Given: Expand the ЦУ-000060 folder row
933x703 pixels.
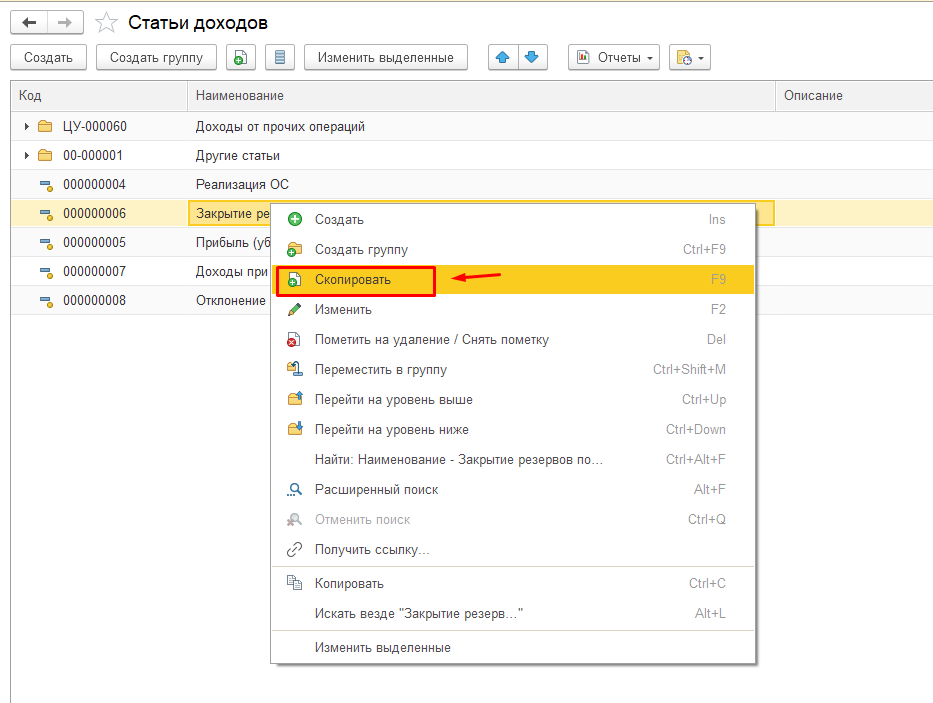Looking at the screenshot, I should pos(26,126).
